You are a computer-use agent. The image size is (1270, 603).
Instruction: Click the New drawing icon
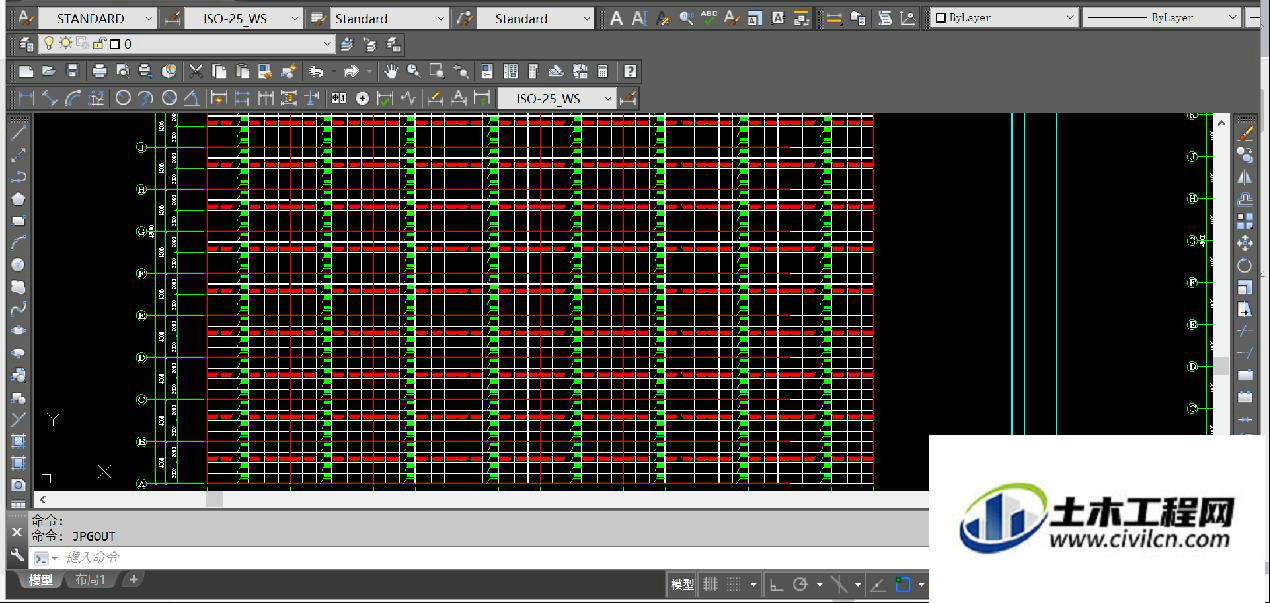pyautogui.click(x=25, y=71)
